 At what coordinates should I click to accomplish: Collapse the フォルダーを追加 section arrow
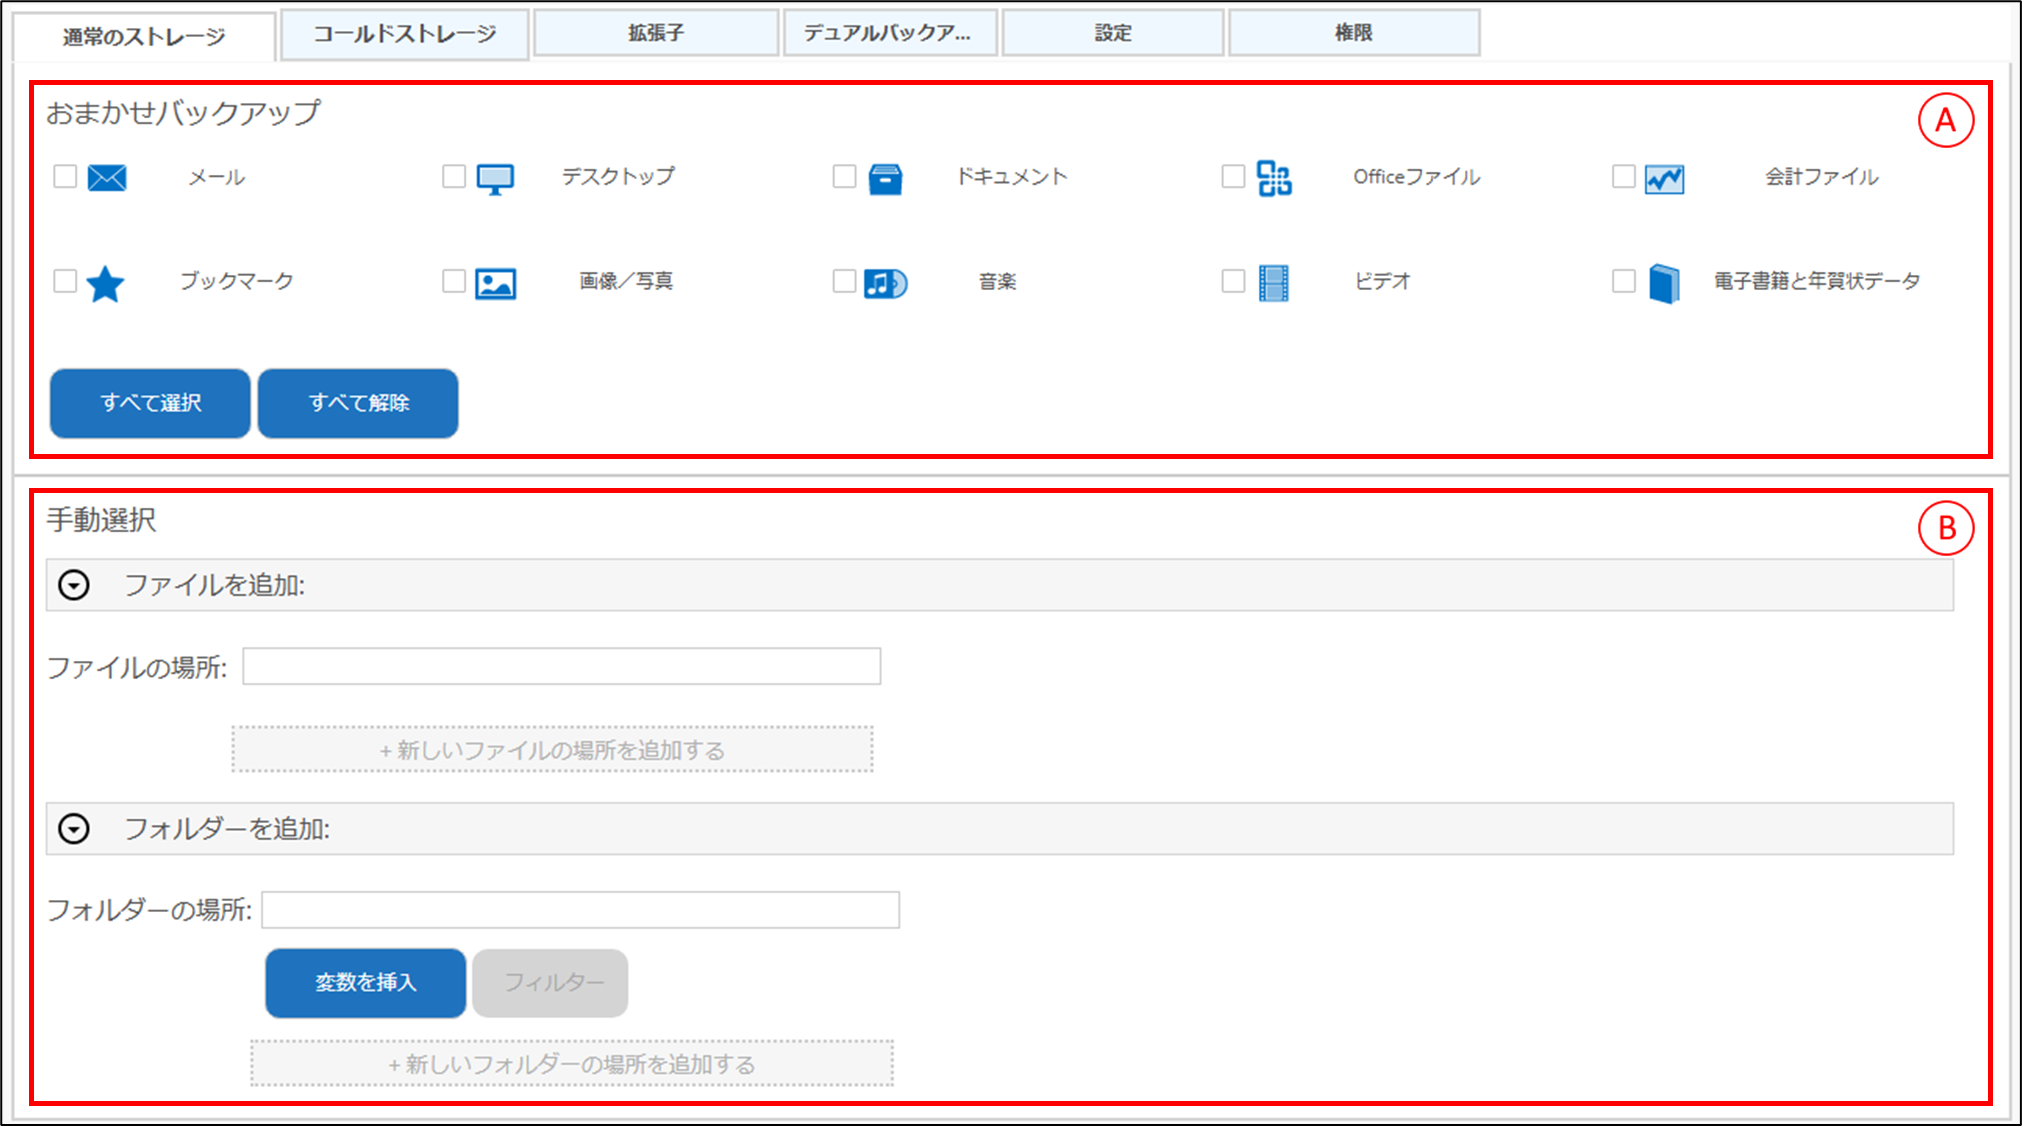[x=74, y=829]
